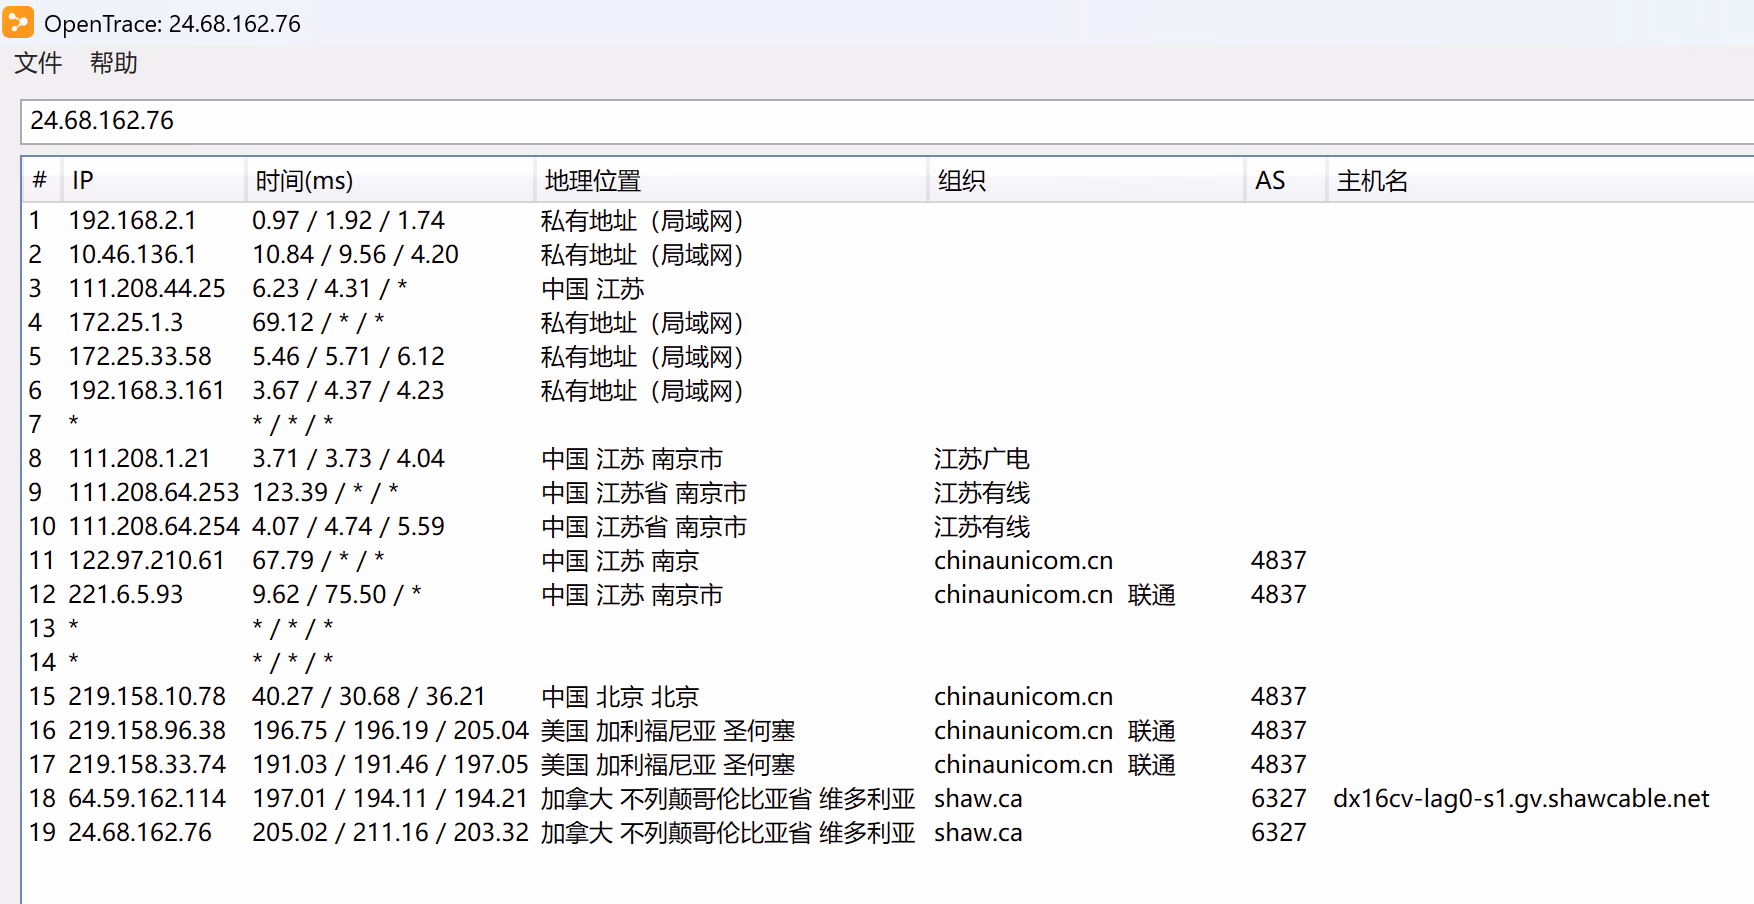This screenshot has width=1754, height=904.
Task: Click the 地理位置 column header
Action: click(x=730, y=181)
